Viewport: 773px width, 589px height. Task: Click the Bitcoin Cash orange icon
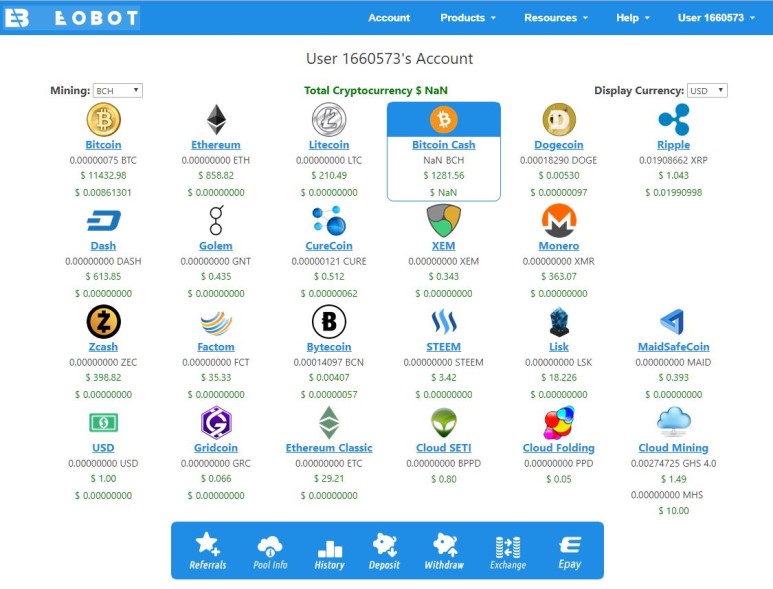(x=444, y=119)
